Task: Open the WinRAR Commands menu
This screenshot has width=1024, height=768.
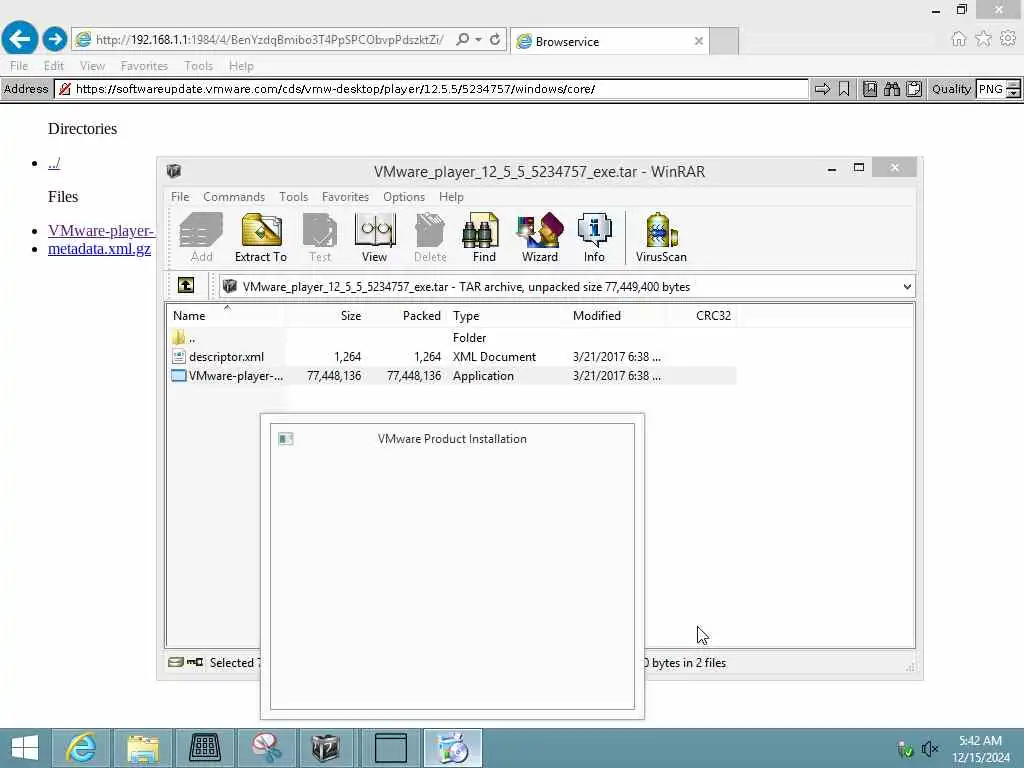Action: (234, 197)
